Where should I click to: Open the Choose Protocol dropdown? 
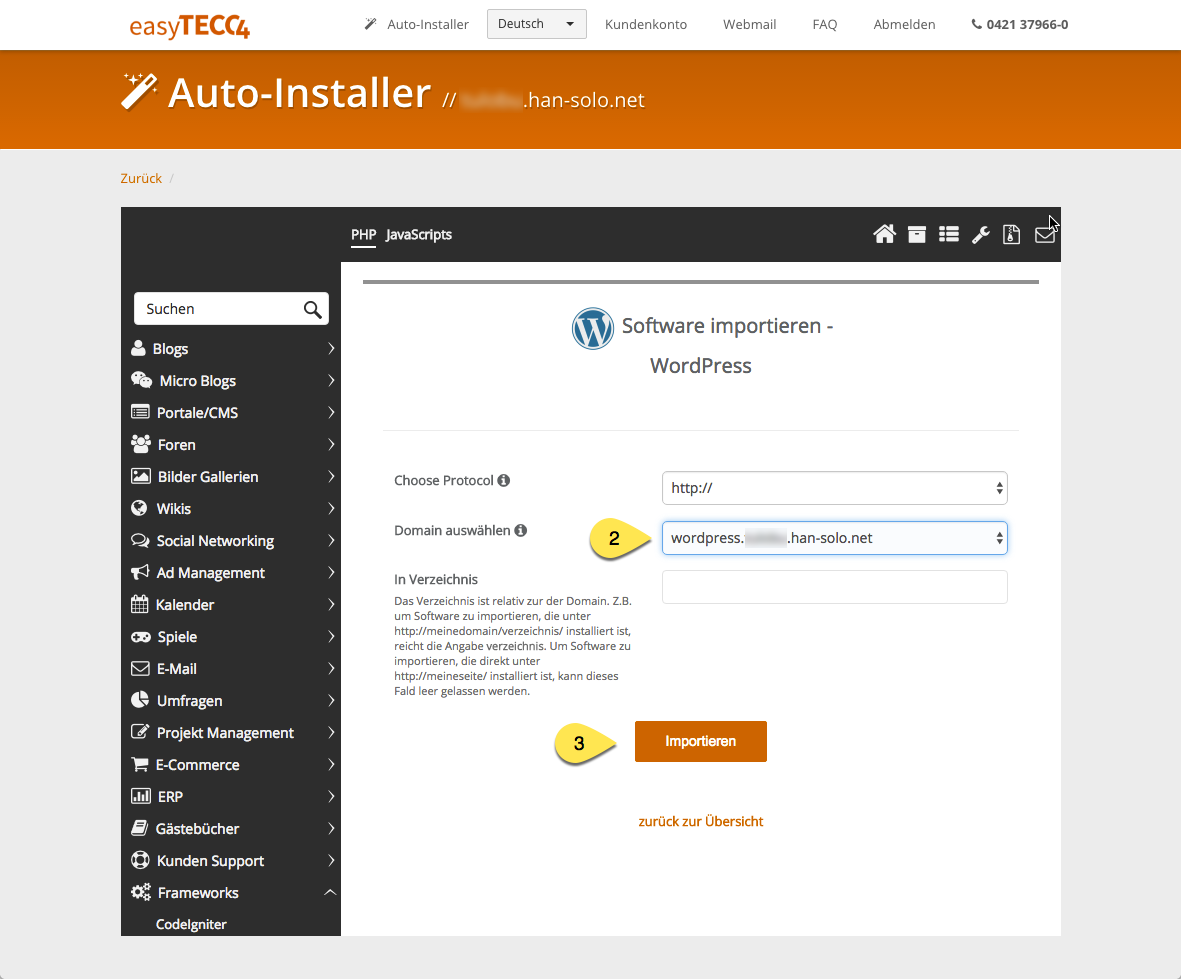click(835, 488)
